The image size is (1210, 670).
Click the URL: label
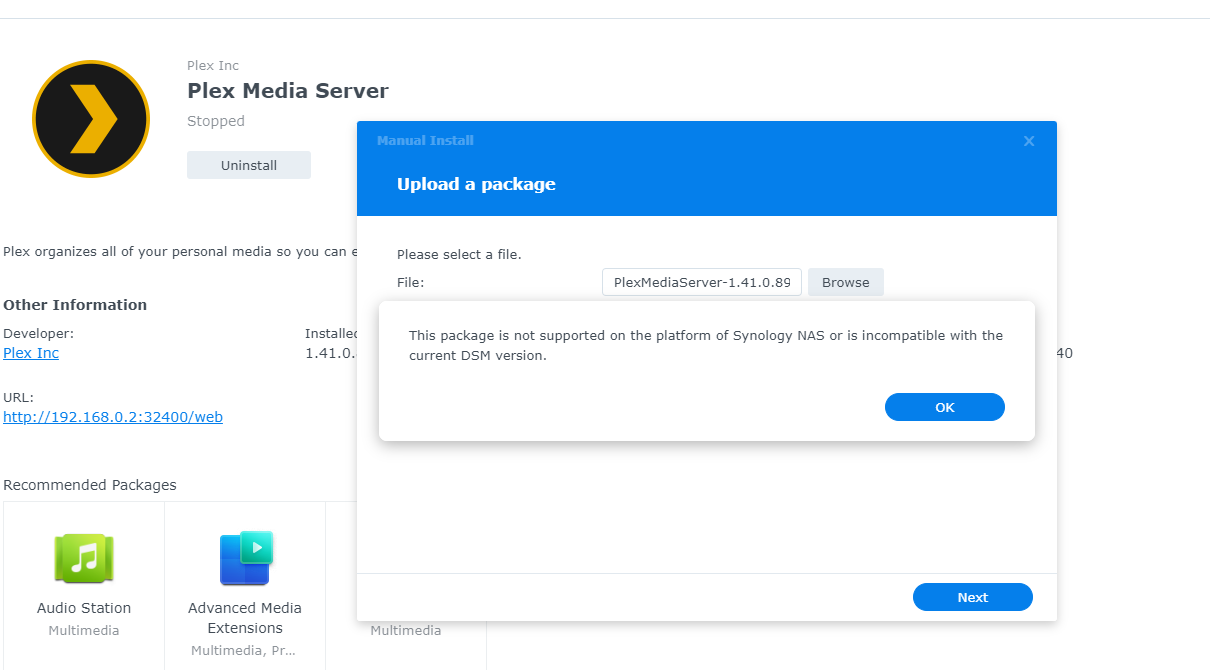pos(18,397)
